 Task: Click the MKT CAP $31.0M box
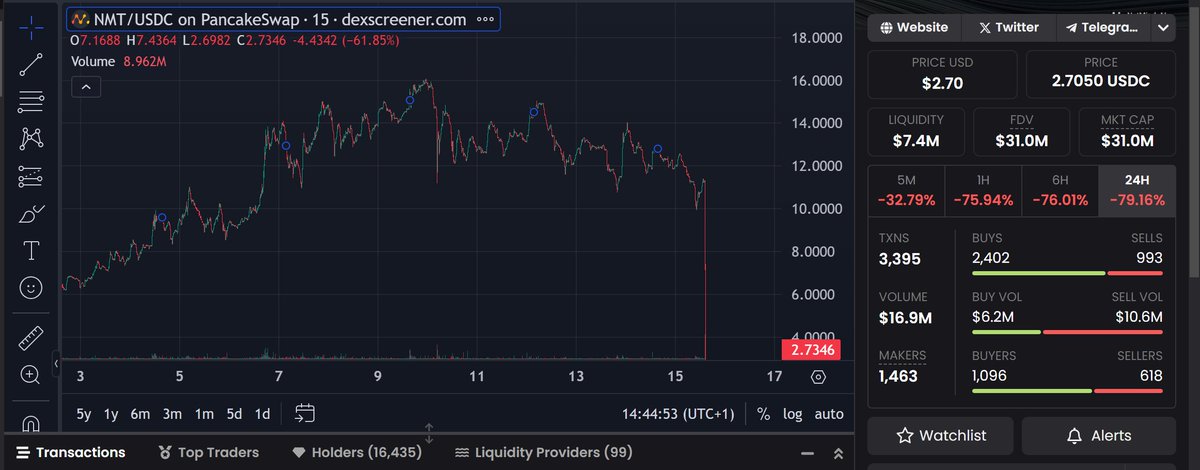pyautogui.click(x=1127, y=131)
